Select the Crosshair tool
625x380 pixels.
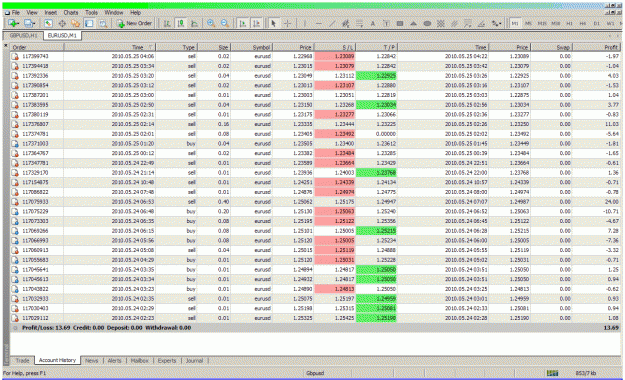[287, 24]
